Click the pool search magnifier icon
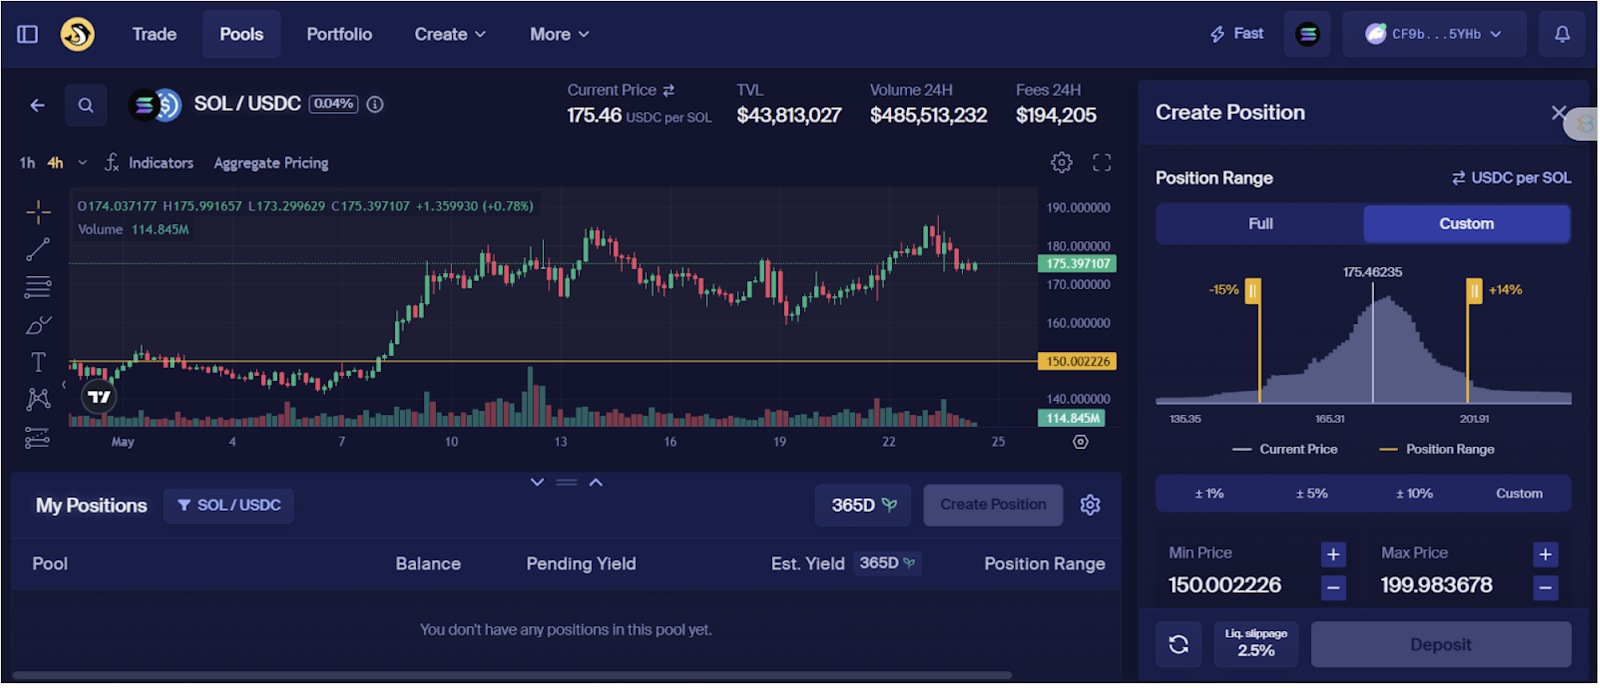This screenshot has width=1600, height=688. click(86, 105)
